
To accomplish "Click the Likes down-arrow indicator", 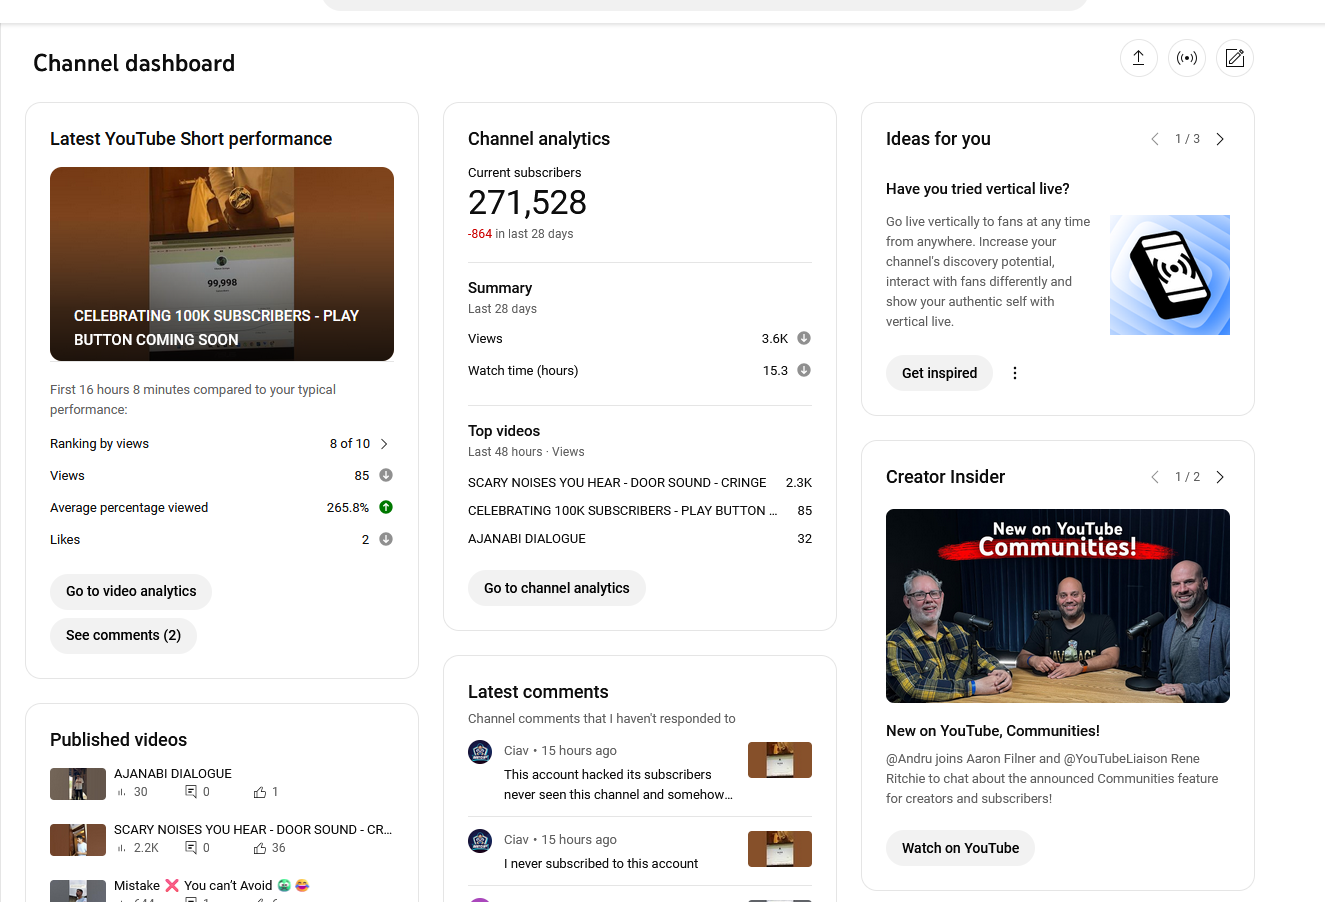I will coord(386,540).
